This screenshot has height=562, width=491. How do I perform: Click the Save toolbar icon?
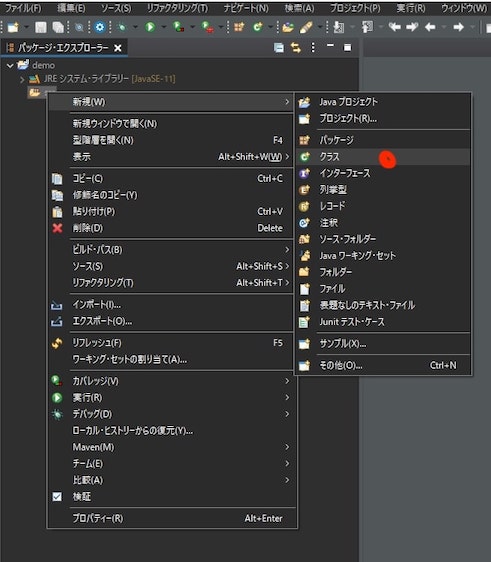40,27
